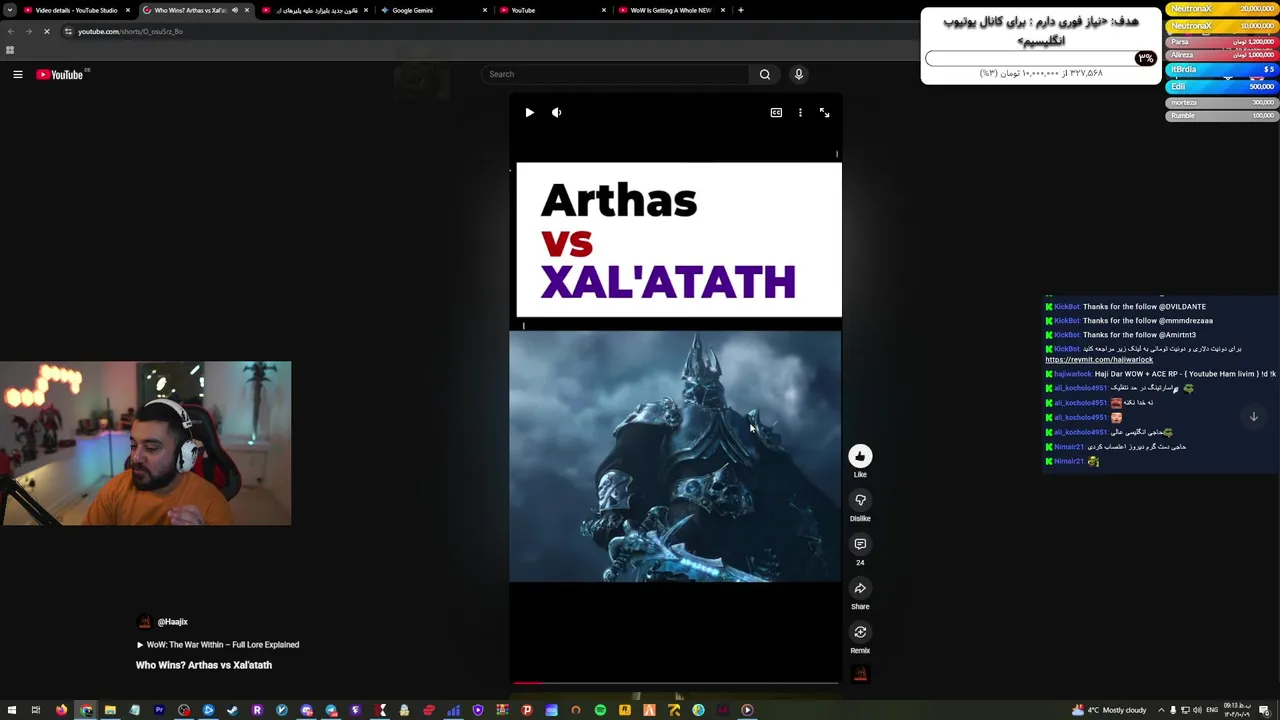Image resolution: width=1280 pixels, height=720 pixels.
Task: Open File Explorer from the taskbar
Action: click(x=110, y=710)
